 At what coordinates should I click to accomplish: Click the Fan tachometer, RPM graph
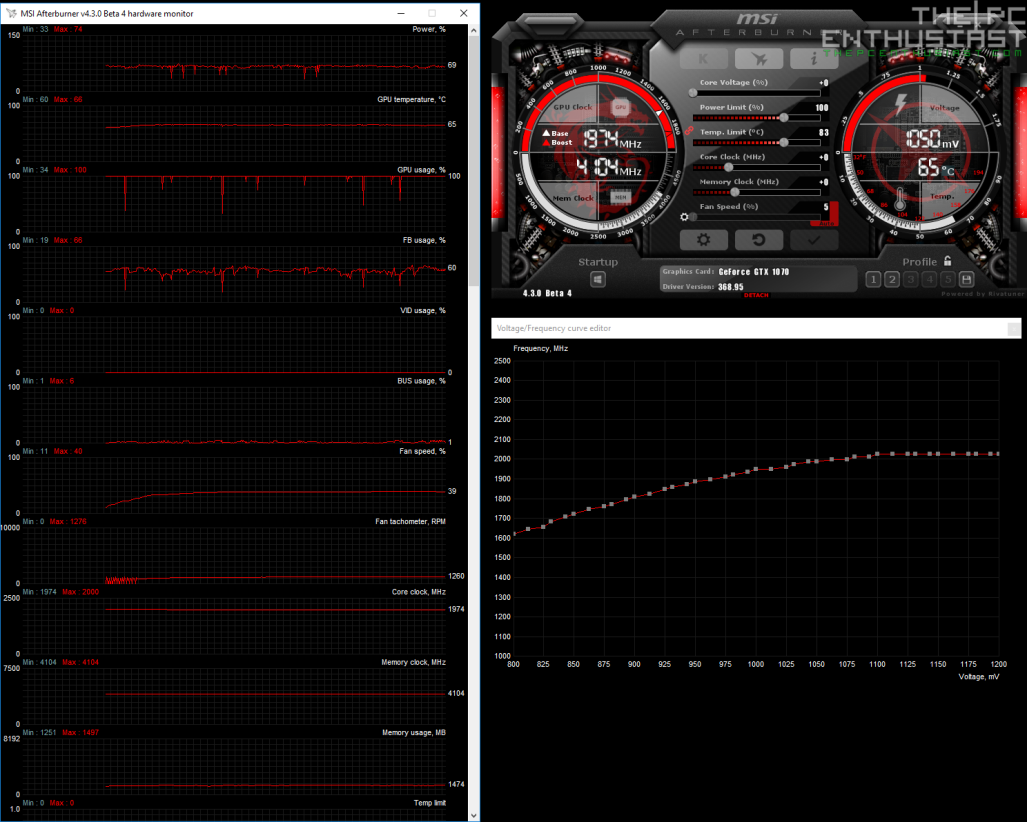pos(234,555)
